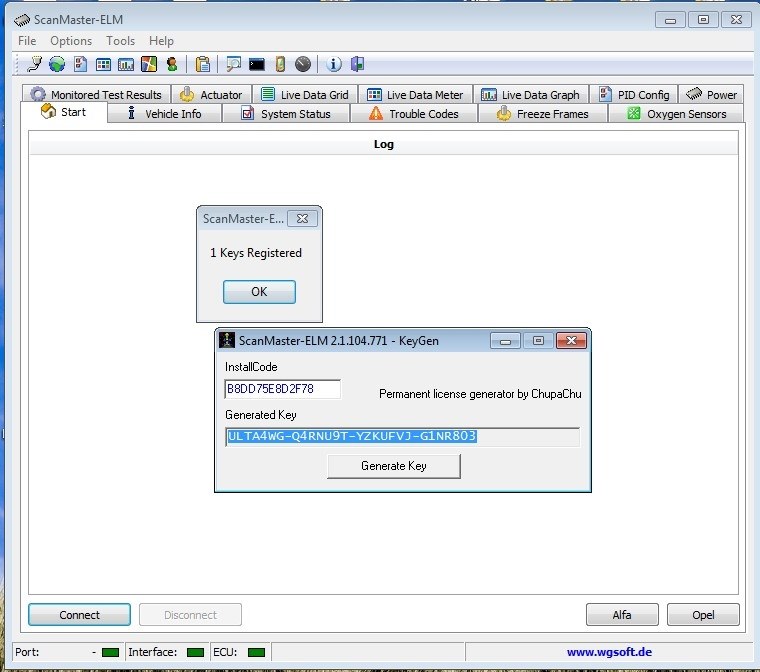Open the Tools menu

pos(120,41)
